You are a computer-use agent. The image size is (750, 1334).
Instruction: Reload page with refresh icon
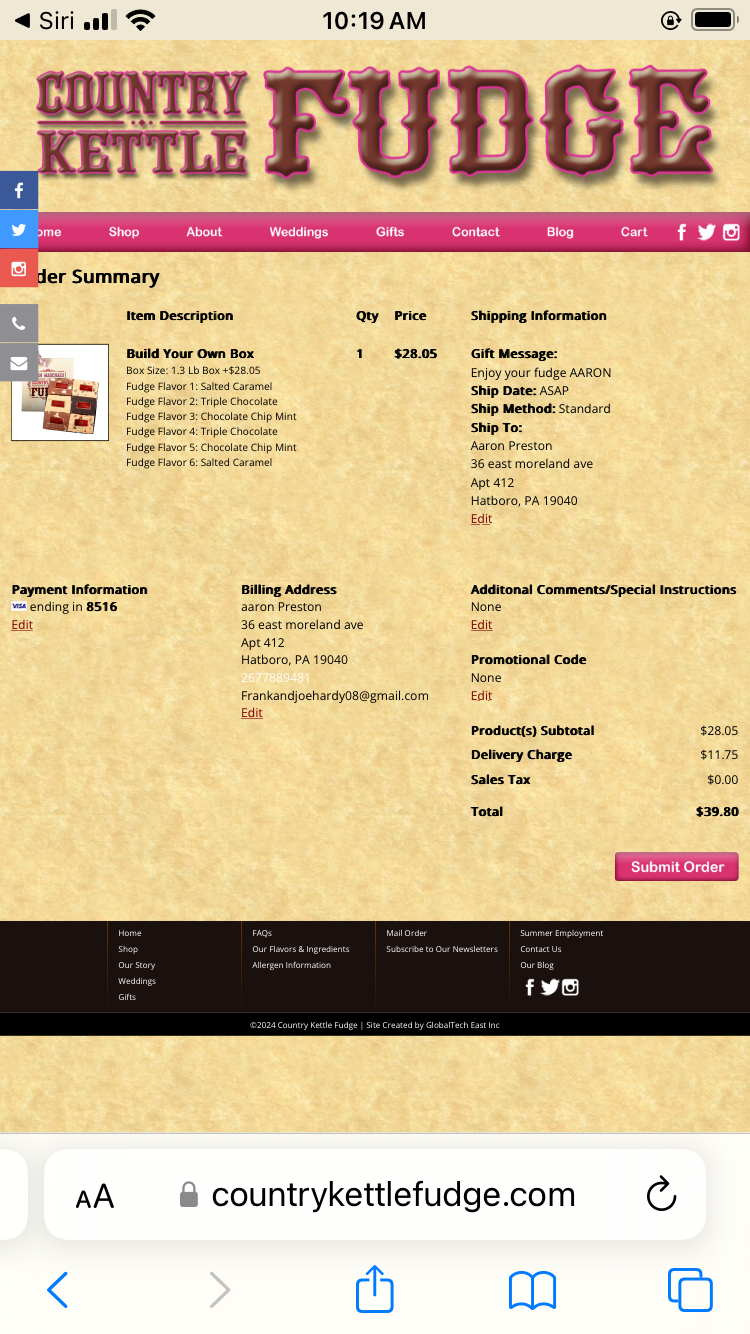tap(661, 1194)
